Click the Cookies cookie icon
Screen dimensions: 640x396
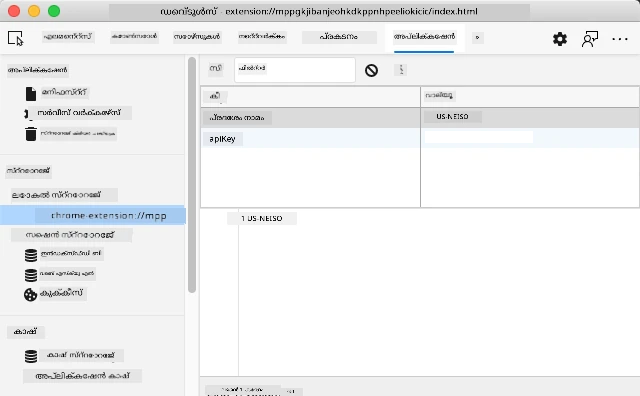pos(30,294)
